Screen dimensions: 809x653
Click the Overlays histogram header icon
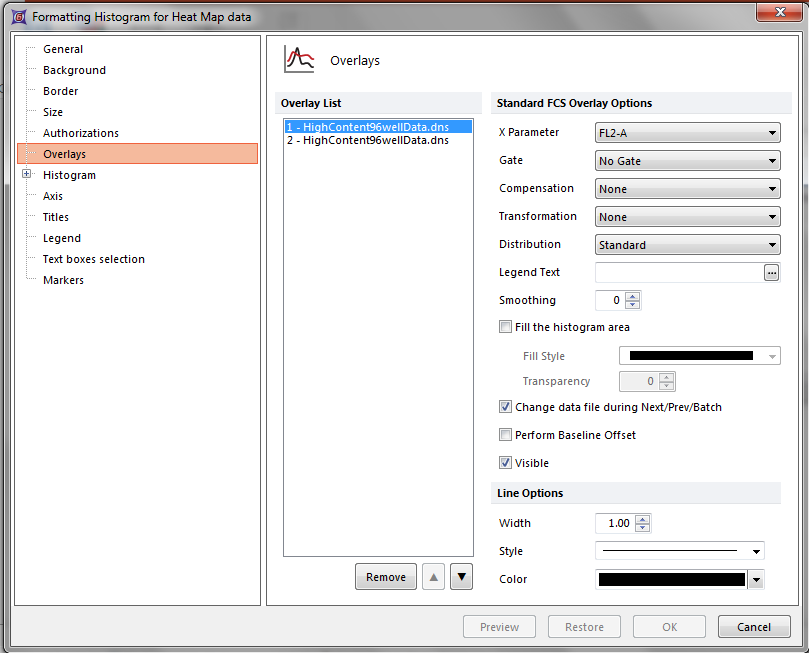(x=299, y=60)
